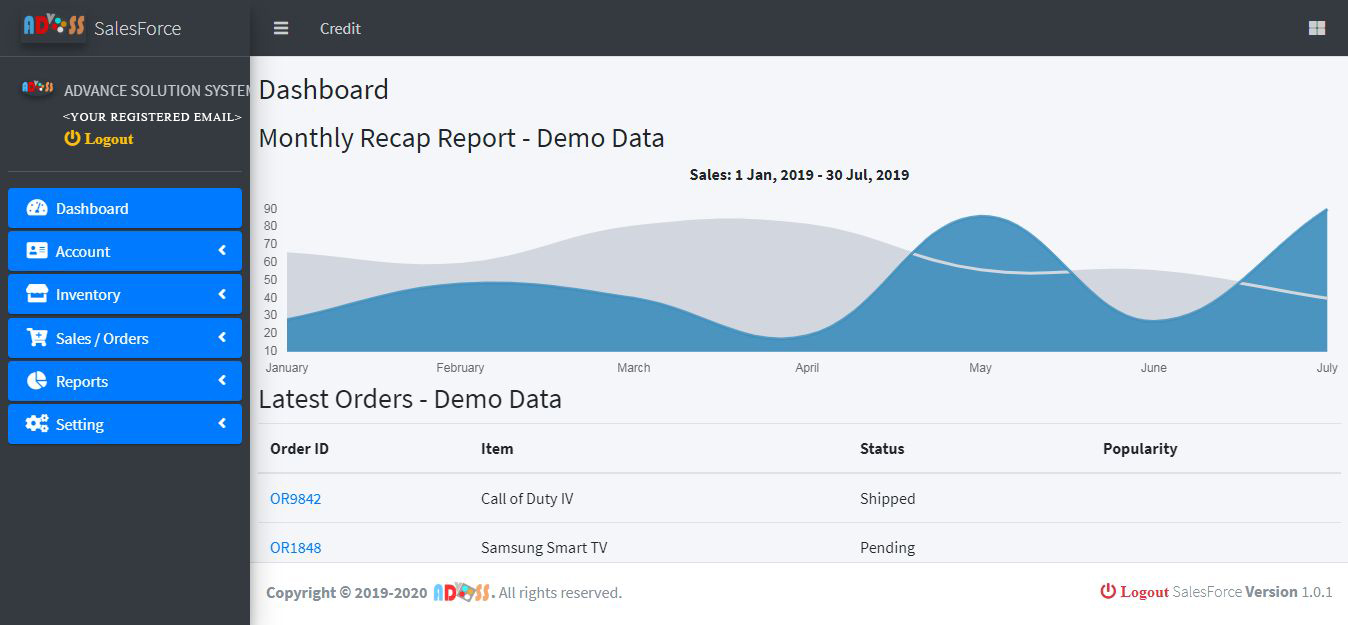Select the Setting menu item

tap(80, 424)
